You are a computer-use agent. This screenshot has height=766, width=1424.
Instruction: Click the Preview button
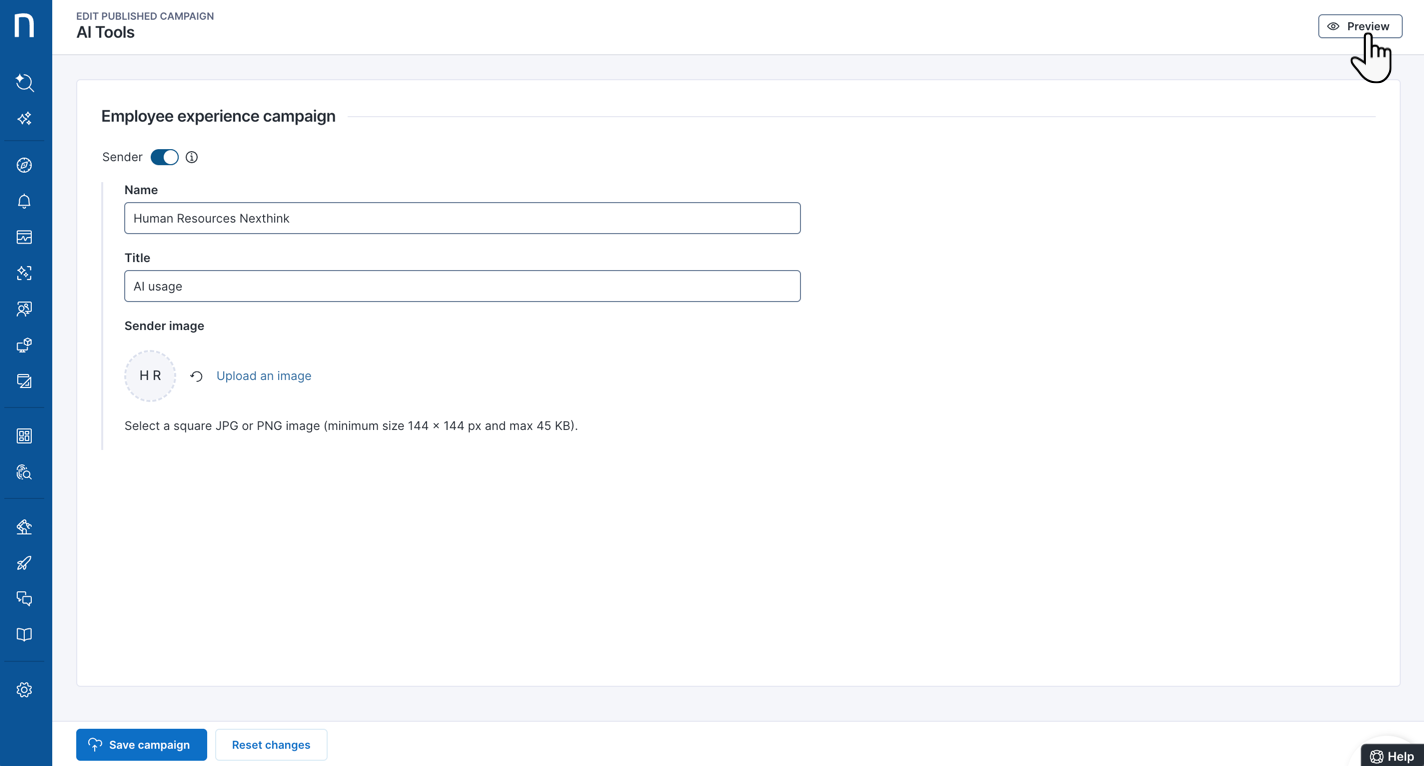1359,26
